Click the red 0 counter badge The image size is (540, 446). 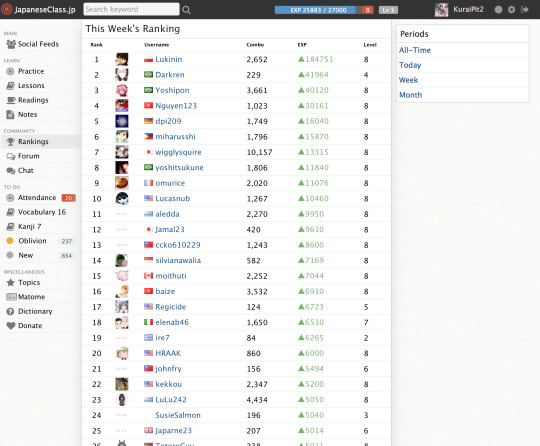click(367, 10)
